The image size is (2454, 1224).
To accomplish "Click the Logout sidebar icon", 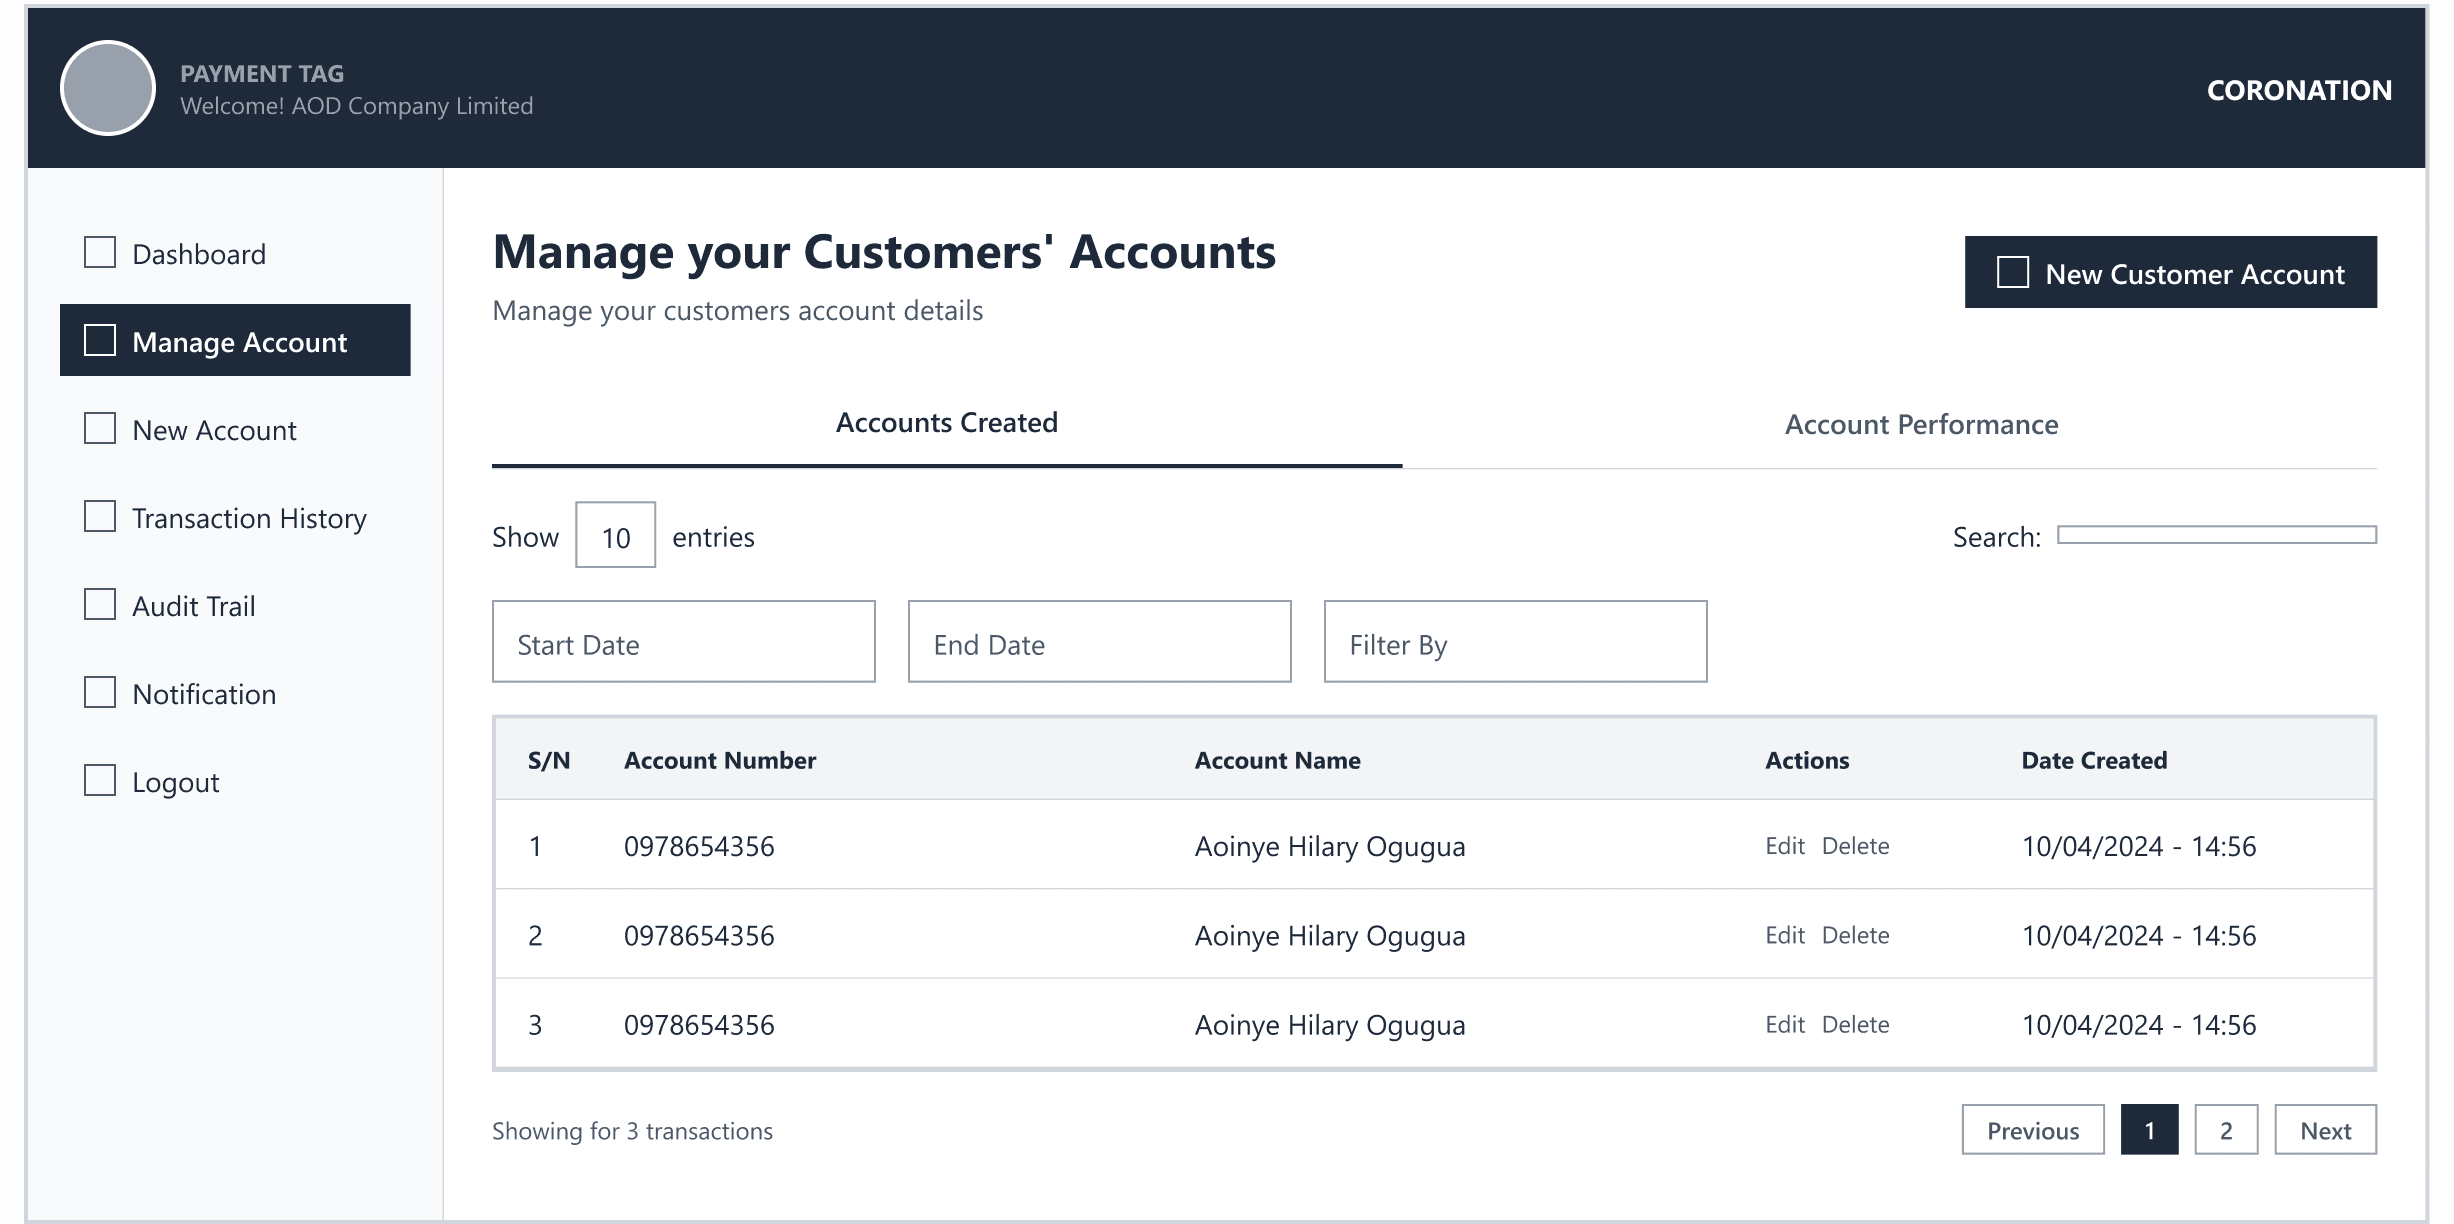I will 100,780.
